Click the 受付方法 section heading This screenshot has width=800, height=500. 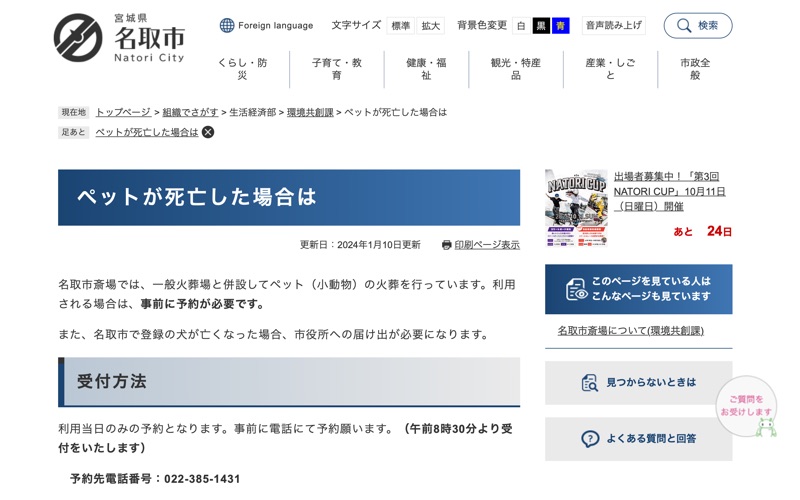tap(289, 382)
